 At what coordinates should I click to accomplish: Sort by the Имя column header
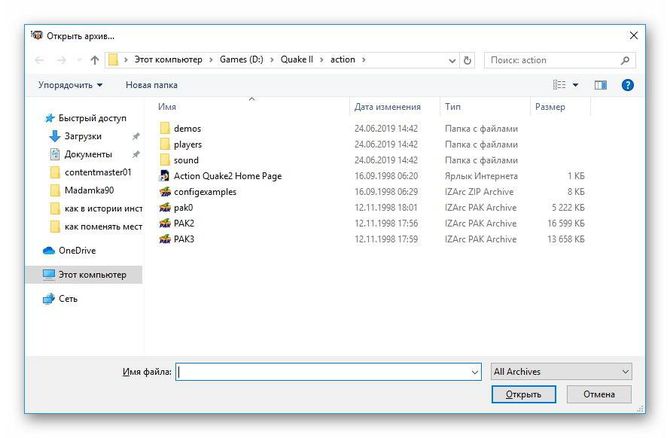(x=167, y=107)
